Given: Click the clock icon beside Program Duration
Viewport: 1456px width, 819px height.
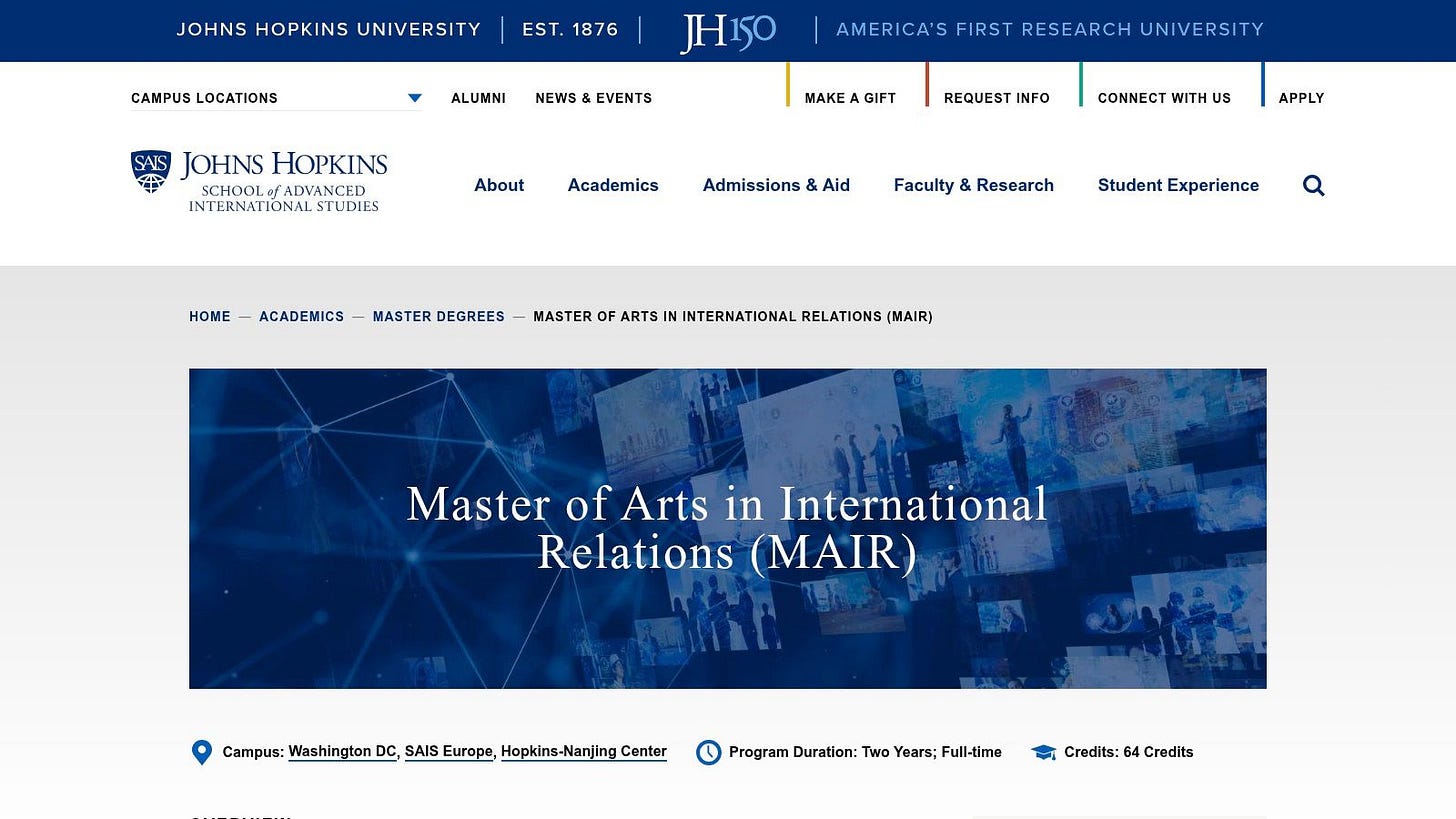Looking at the screenshot, I should [709, 752].
